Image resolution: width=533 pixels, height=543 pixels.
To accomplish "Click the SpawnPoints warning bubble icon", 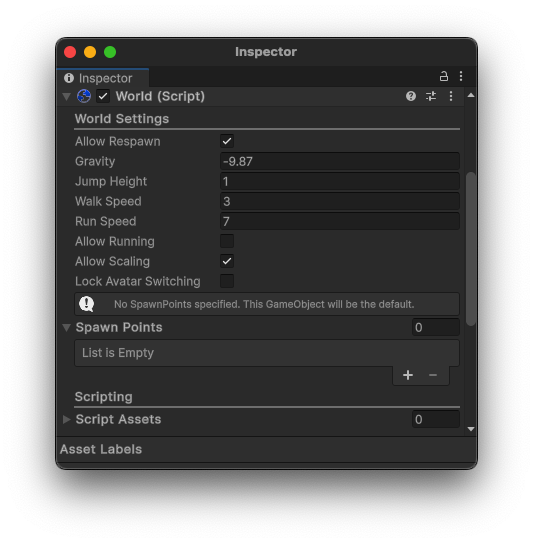I will pyautogui.click(x=87, y=304).
